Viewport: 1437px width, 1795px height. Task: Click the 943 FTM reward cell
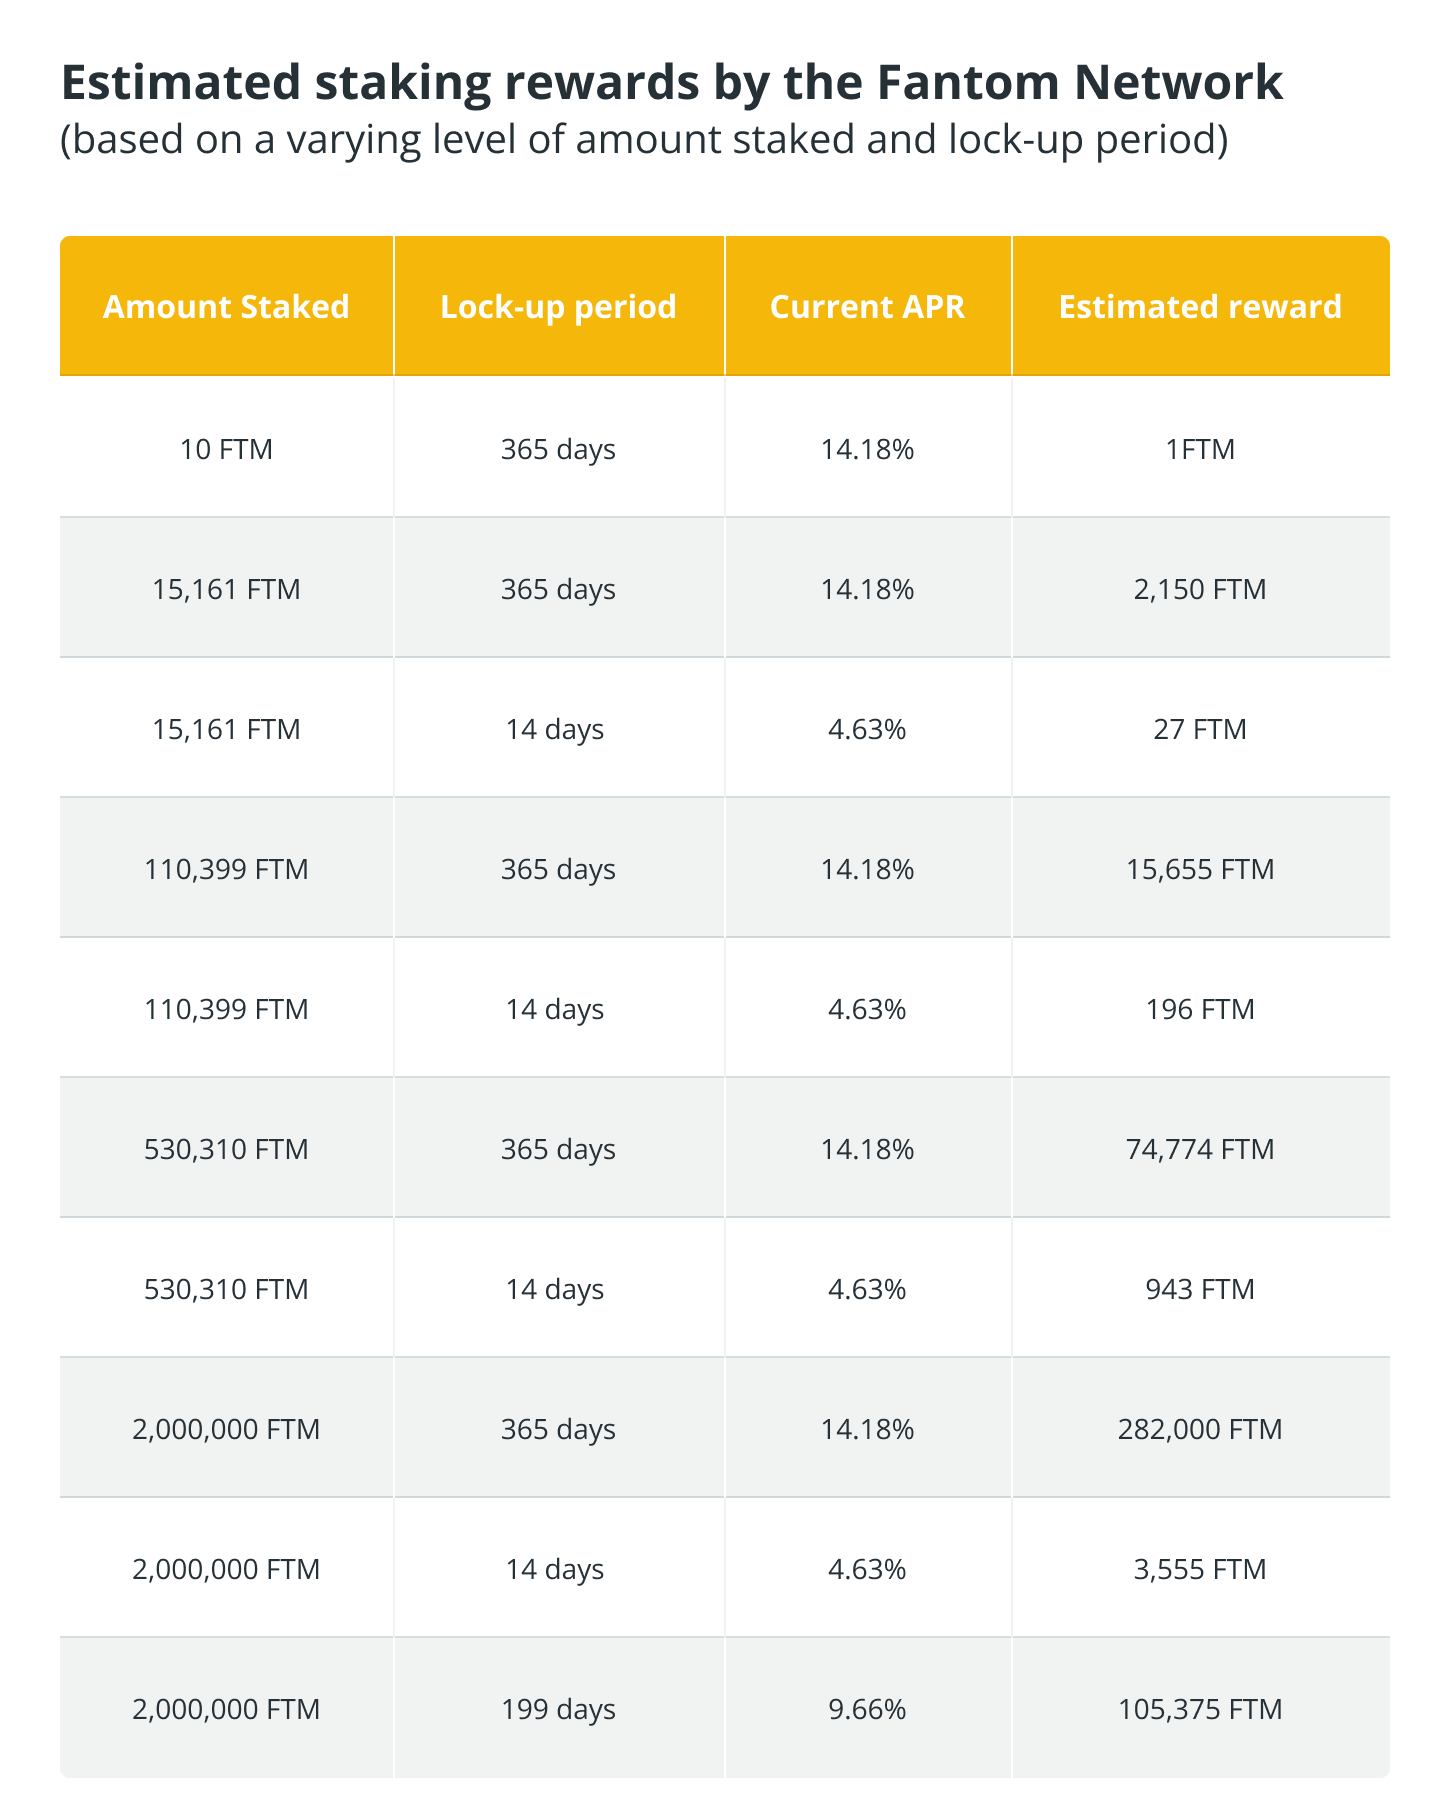(x=1200, y=1290)
